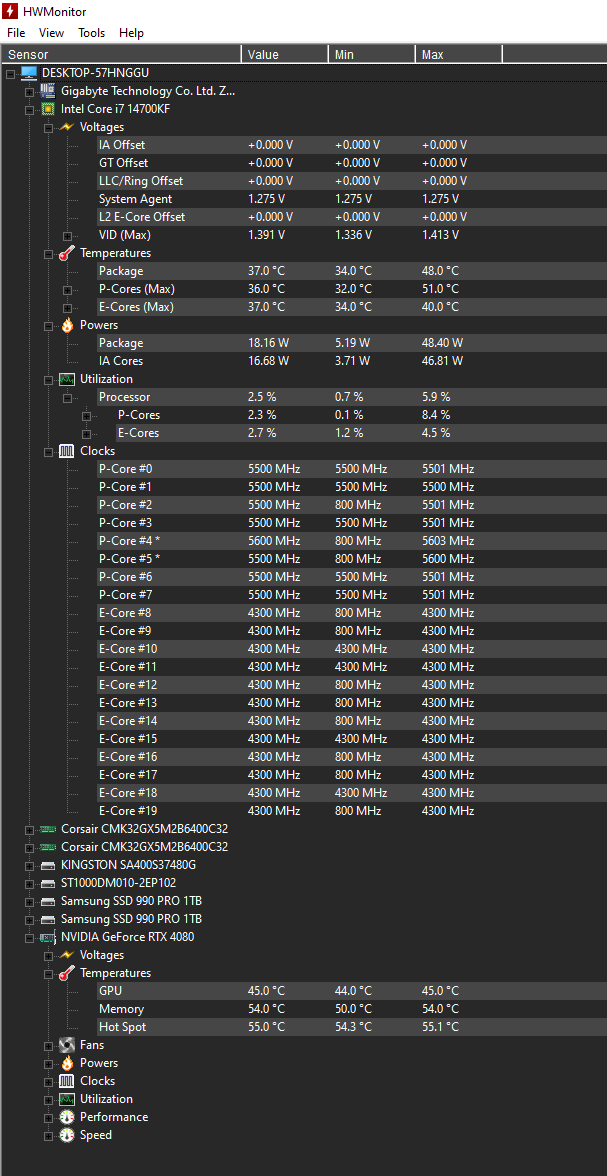Click the NVIDIA GeForce RTX 4080 card icon
607x1176 pixels.
pos(48,937)
